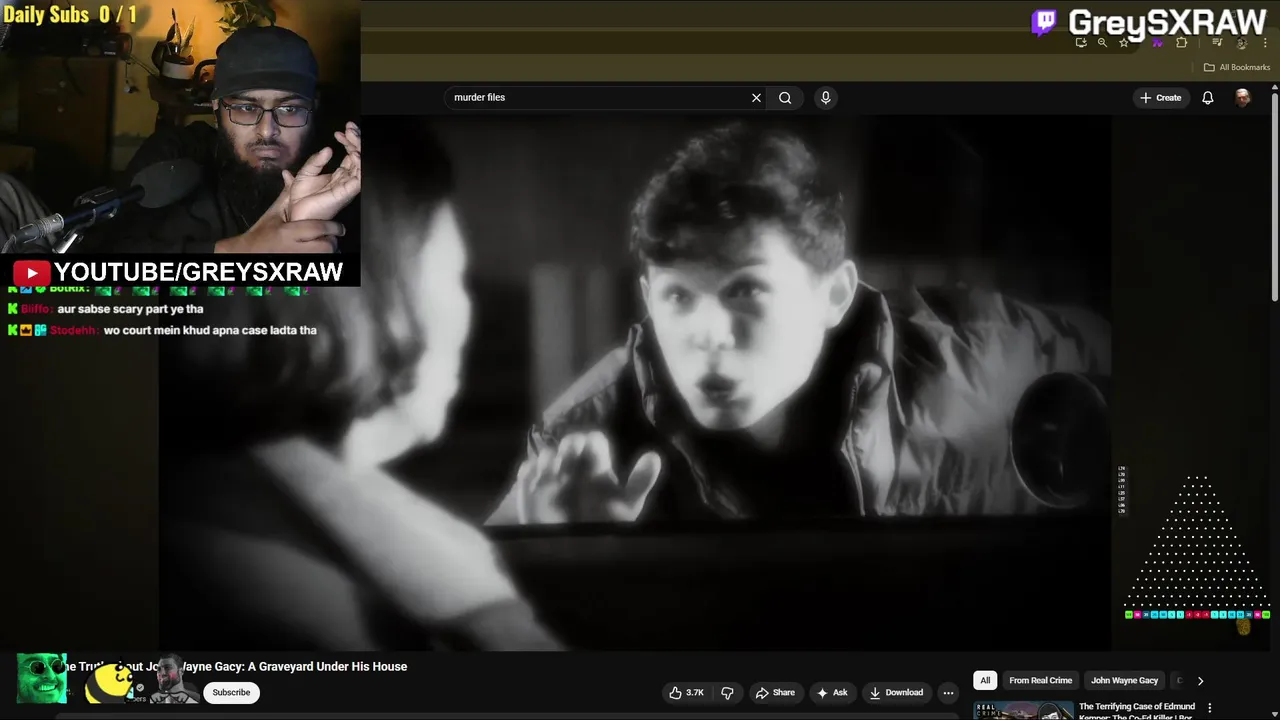This screenshot has width=1280, height=720.
Task: Click the purple extension icon in toolbar
Action: pyautogui.click(x=1157, y=43)
